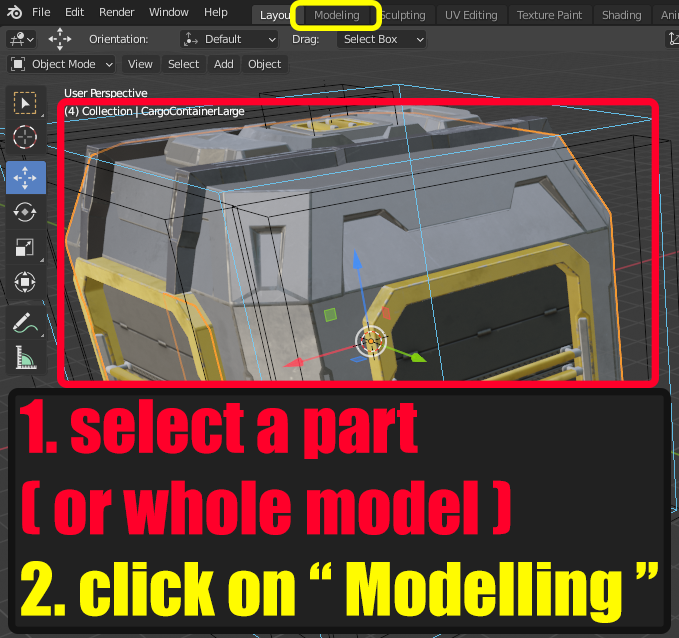
Task: Switch to the Shading workspace tab
Action: [x=621, y=15]
